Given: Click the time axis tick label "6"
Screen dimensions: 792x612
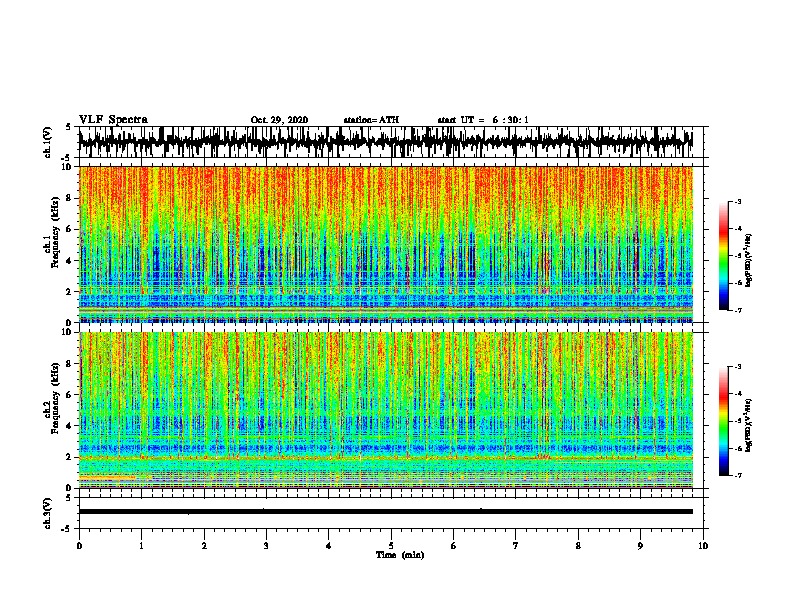Looking at the screenshot, I should [x=454, y=546].
